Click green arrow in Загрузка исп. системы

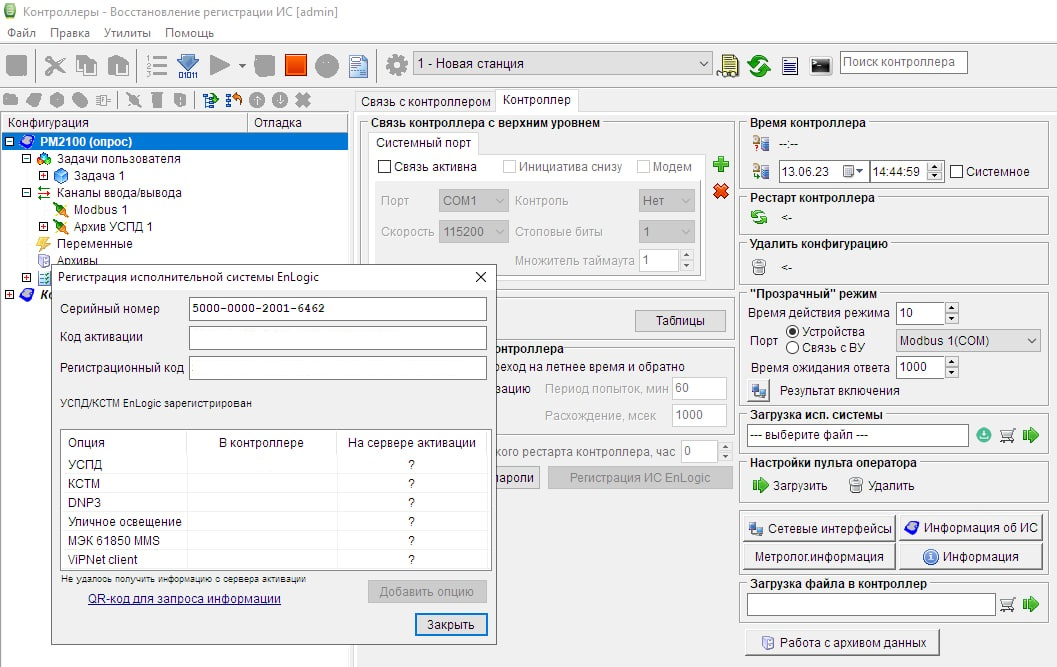point(1031,435)
